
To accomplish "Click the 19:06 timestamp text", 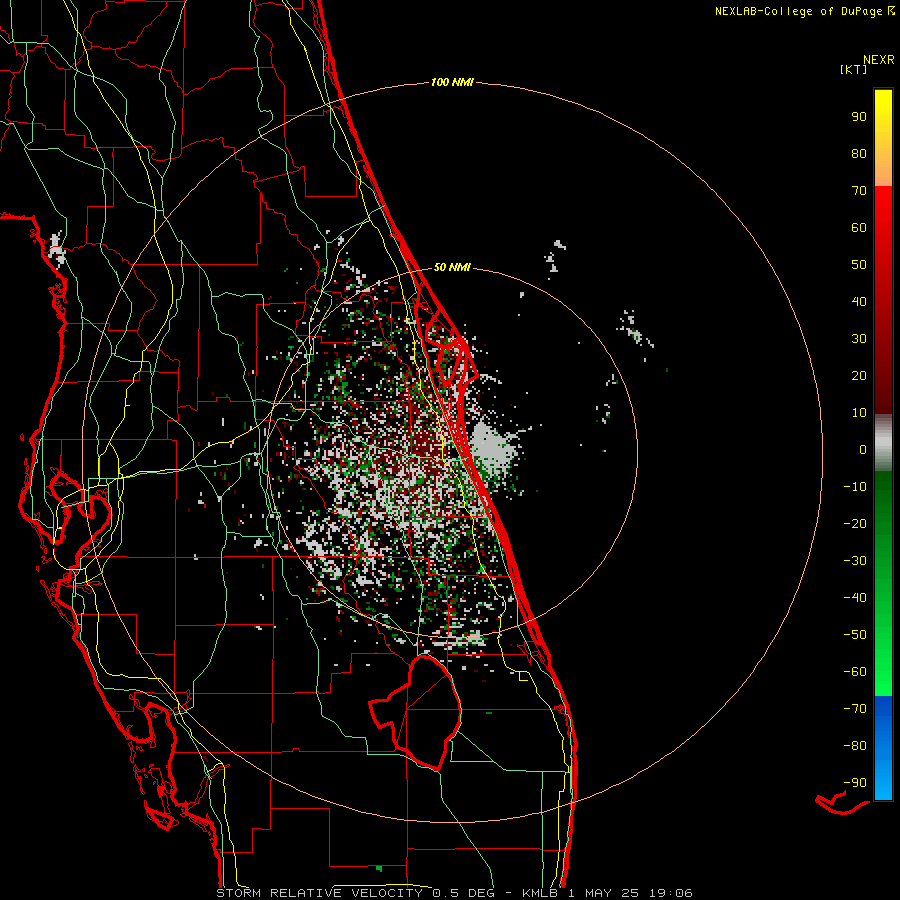I will [x=671, y=893].
